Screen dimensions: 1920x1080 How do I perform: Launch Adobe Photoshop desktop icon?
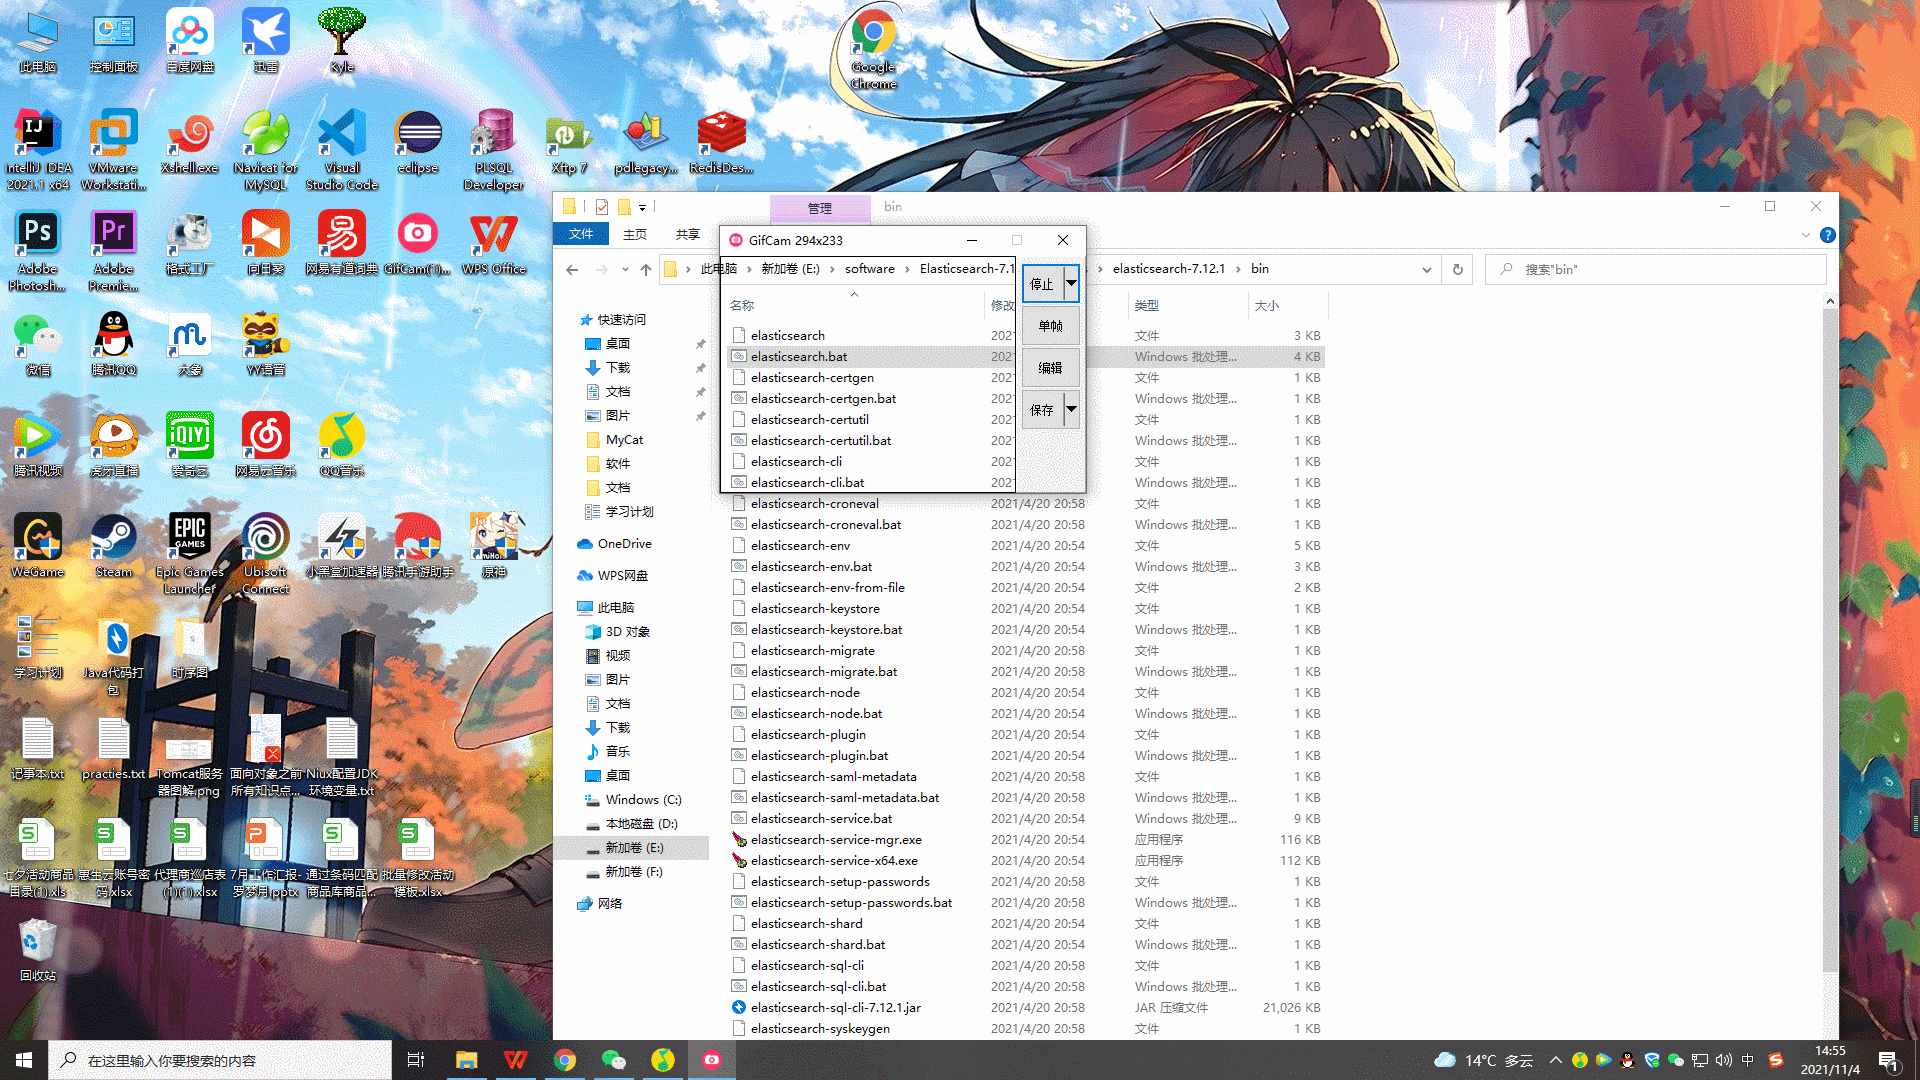click(x=38, y=251)
